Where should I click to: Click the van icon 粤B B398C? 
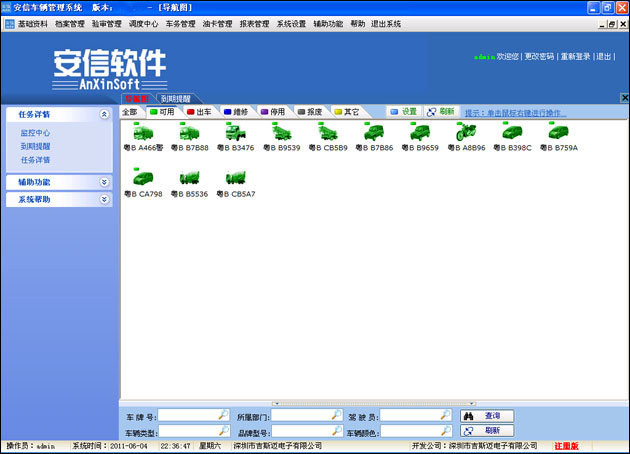click(x=512, y=133)
